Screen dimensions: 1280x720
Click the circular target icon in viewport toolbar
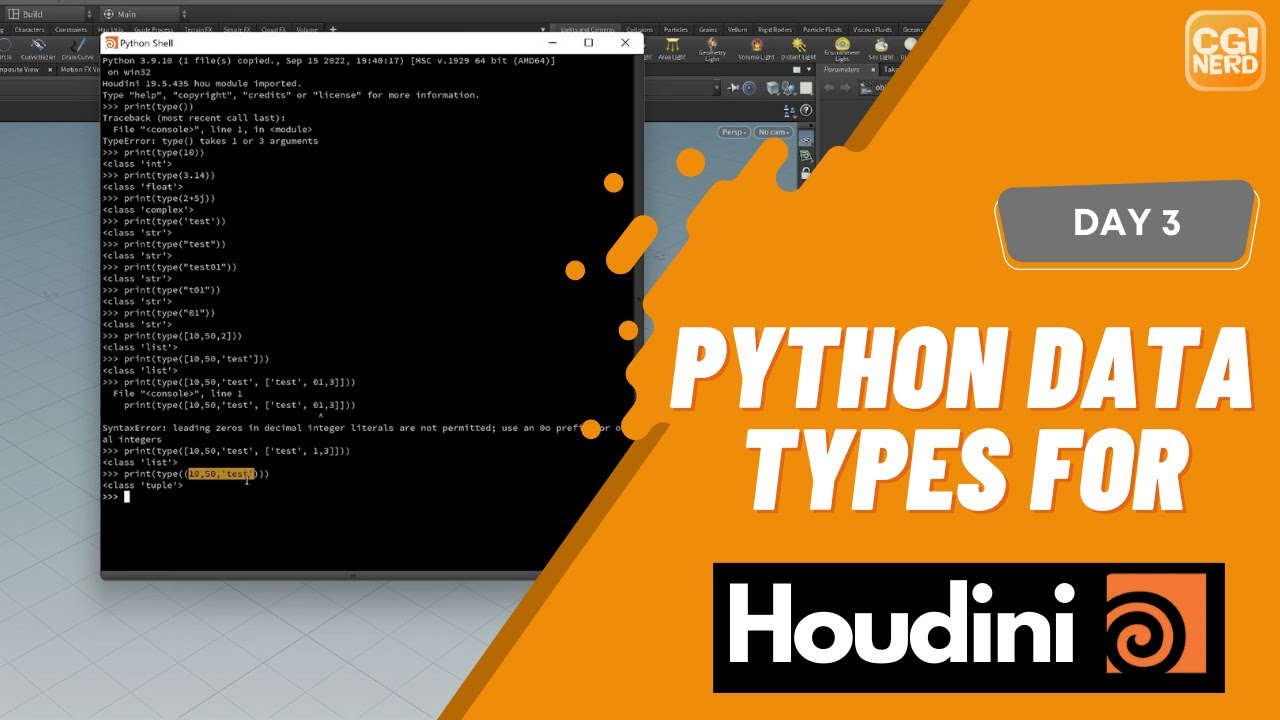(749, 88)
